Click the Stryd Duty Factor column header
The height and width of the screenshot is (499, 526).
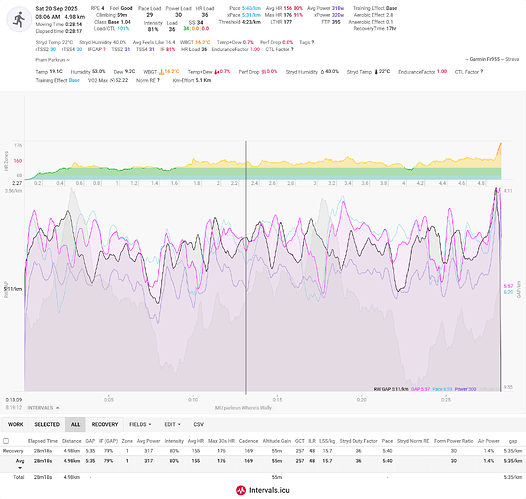[x=359, y=441]
